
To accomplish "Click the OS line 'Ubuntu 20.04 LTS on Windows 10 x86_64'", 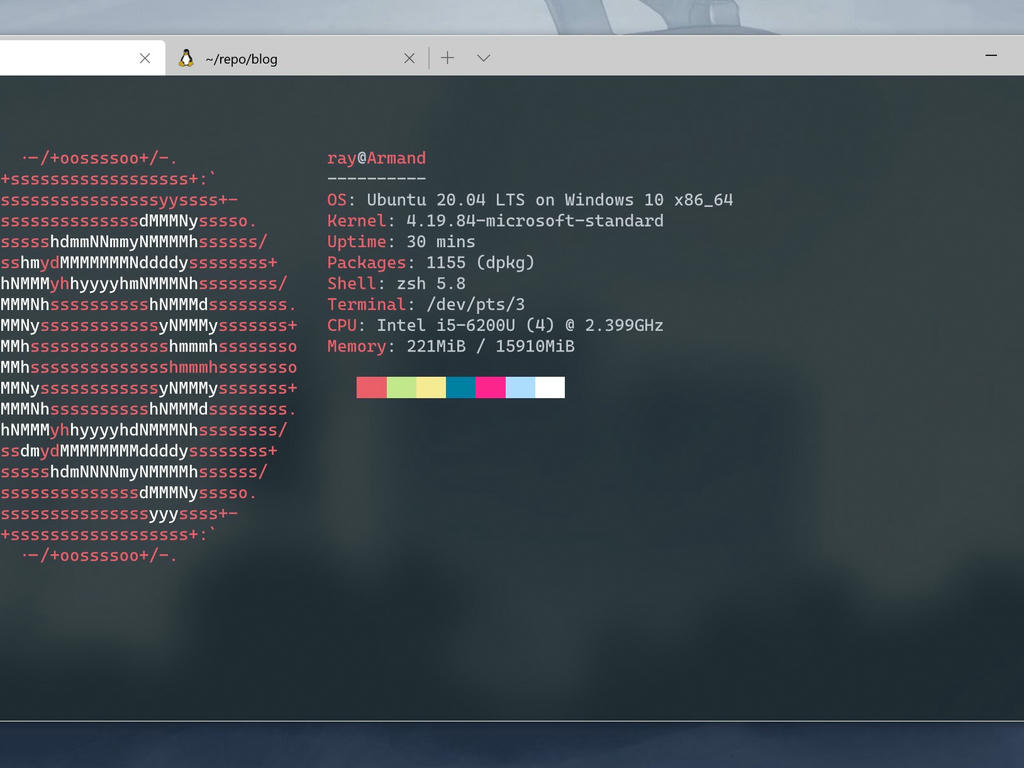I will pos(550,200).
